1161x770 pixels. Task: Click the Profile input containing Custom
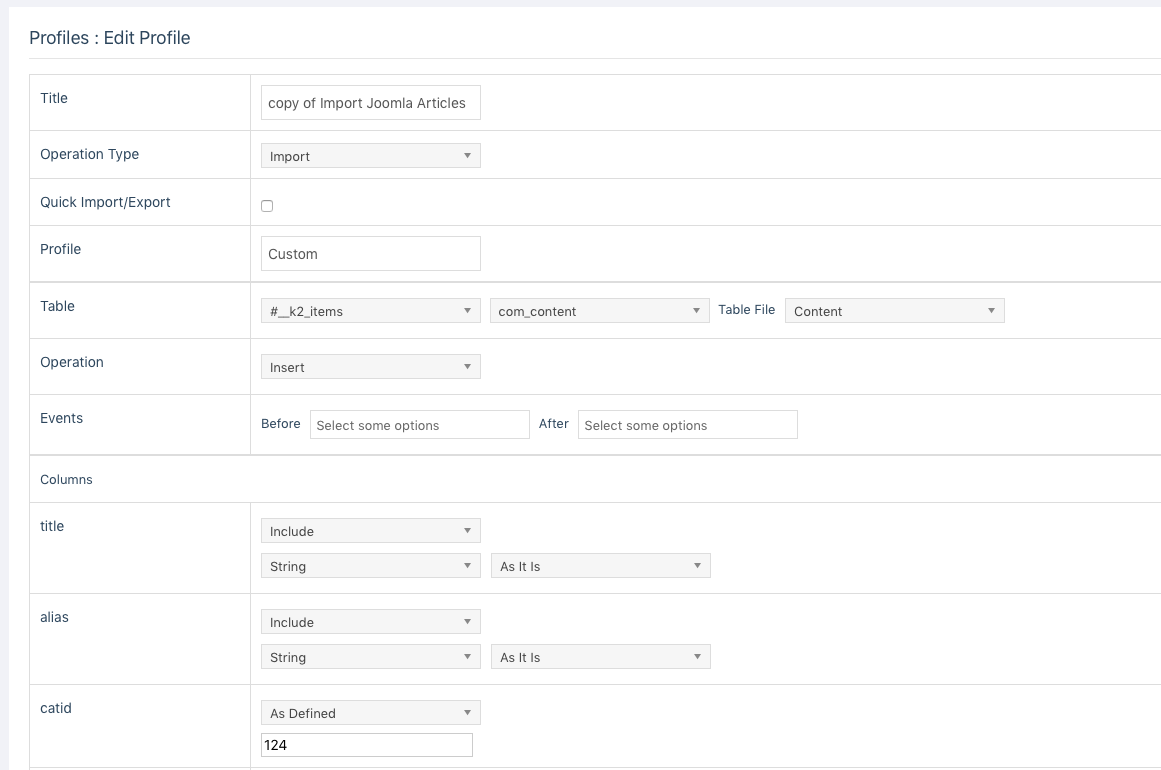tap(370, 254)
